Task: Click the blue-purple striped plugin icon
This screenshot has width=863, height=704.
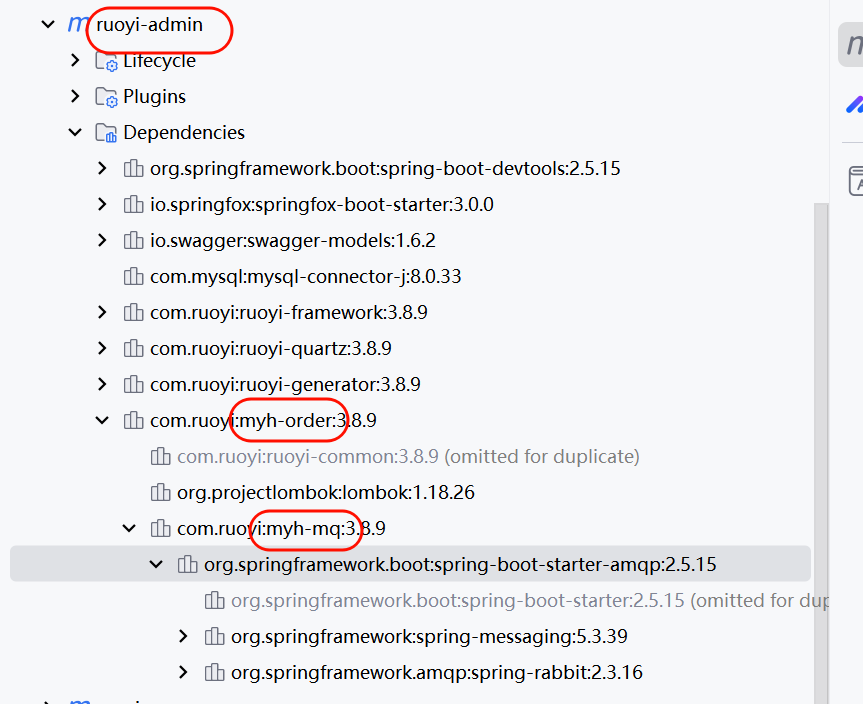Action: point(854,104)
